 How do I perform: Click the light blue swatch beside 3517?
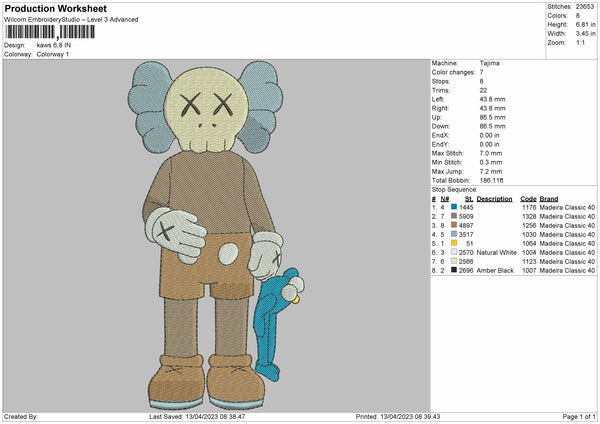pyautogui.click(x=454, y=234)
